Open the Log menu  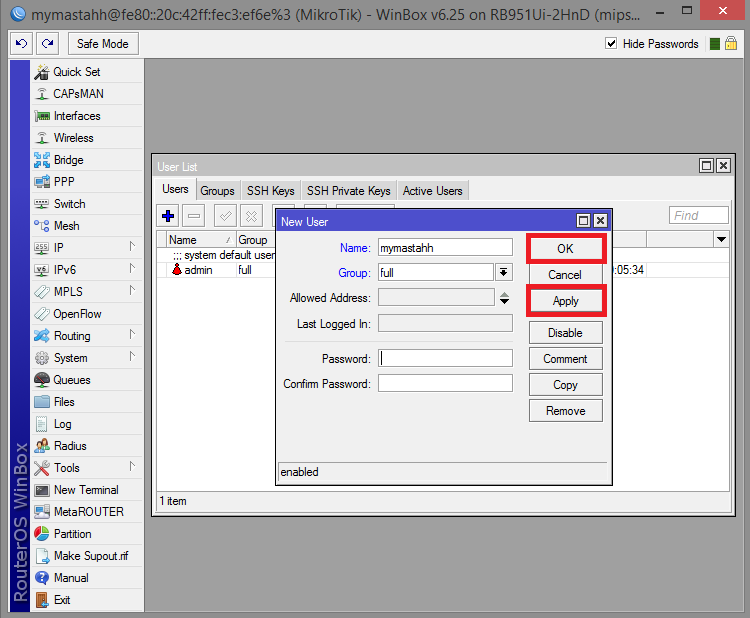click(x=88, y=424)
